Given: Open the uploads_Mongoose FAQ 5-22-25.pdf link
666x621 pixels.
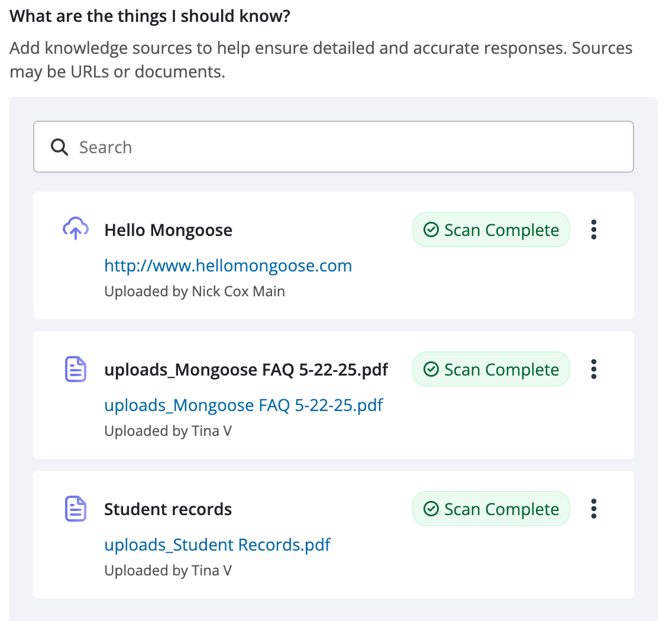Looking at the screenshot, I should [244, 405].
